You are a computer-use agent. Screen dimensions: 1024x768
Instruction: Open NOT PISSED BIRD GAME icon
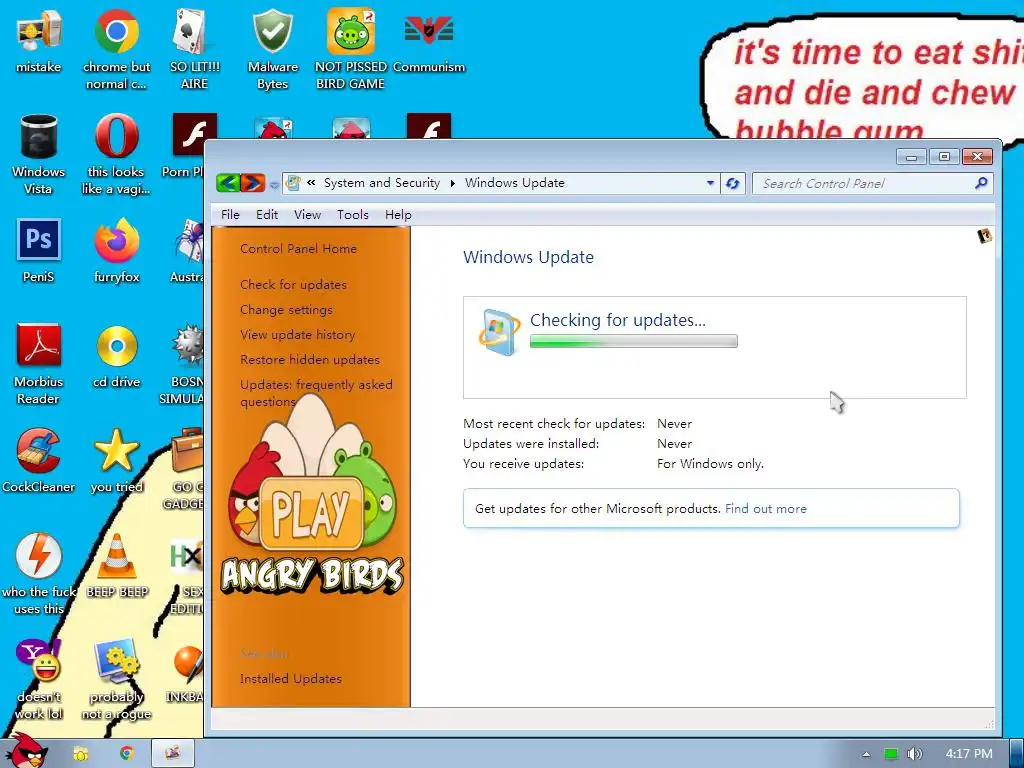tap(351, 49)
